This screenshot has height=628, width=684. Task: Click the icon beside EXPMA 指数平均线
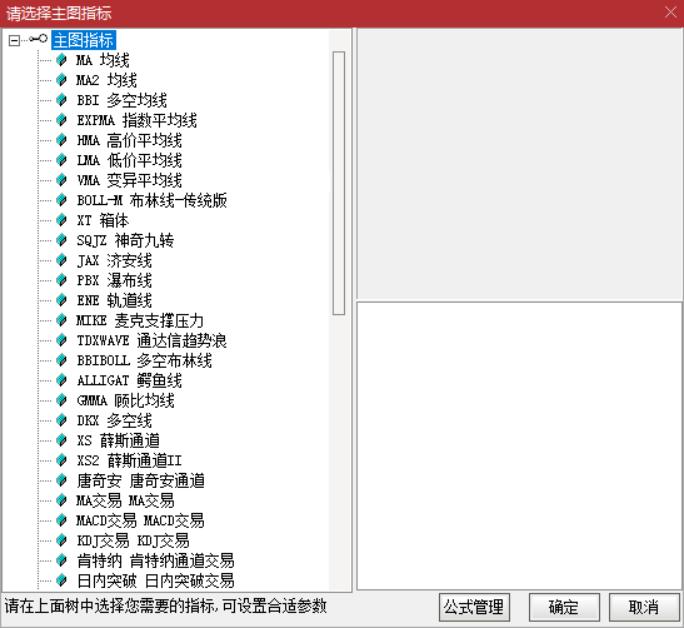click(x=63, y=121)
